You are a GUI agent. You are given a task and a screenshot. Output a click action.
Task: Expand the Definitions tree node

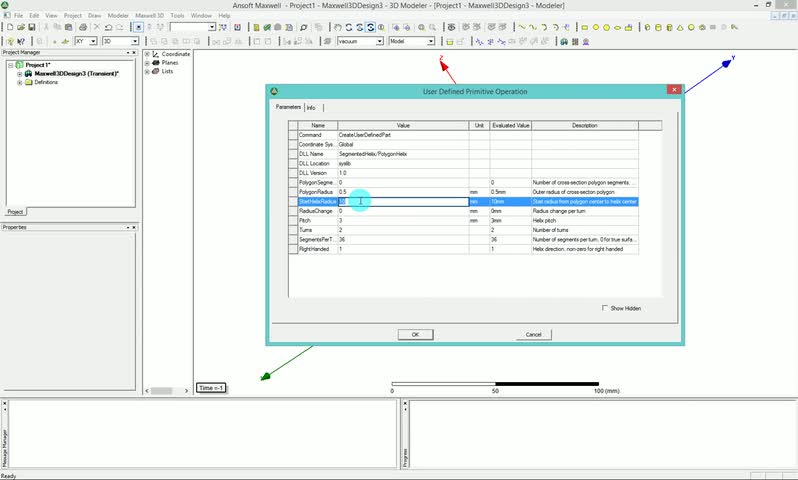[20, 82]
